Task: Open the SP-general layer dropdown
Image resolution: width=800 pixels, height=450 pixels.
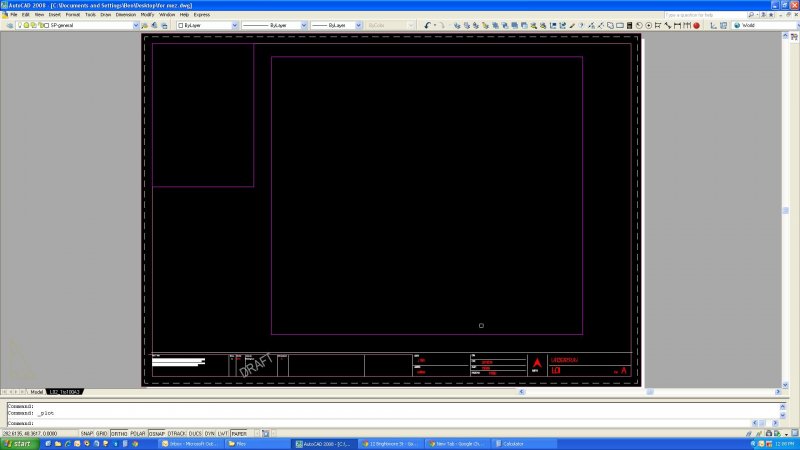Action: click(x=78, y=25)
